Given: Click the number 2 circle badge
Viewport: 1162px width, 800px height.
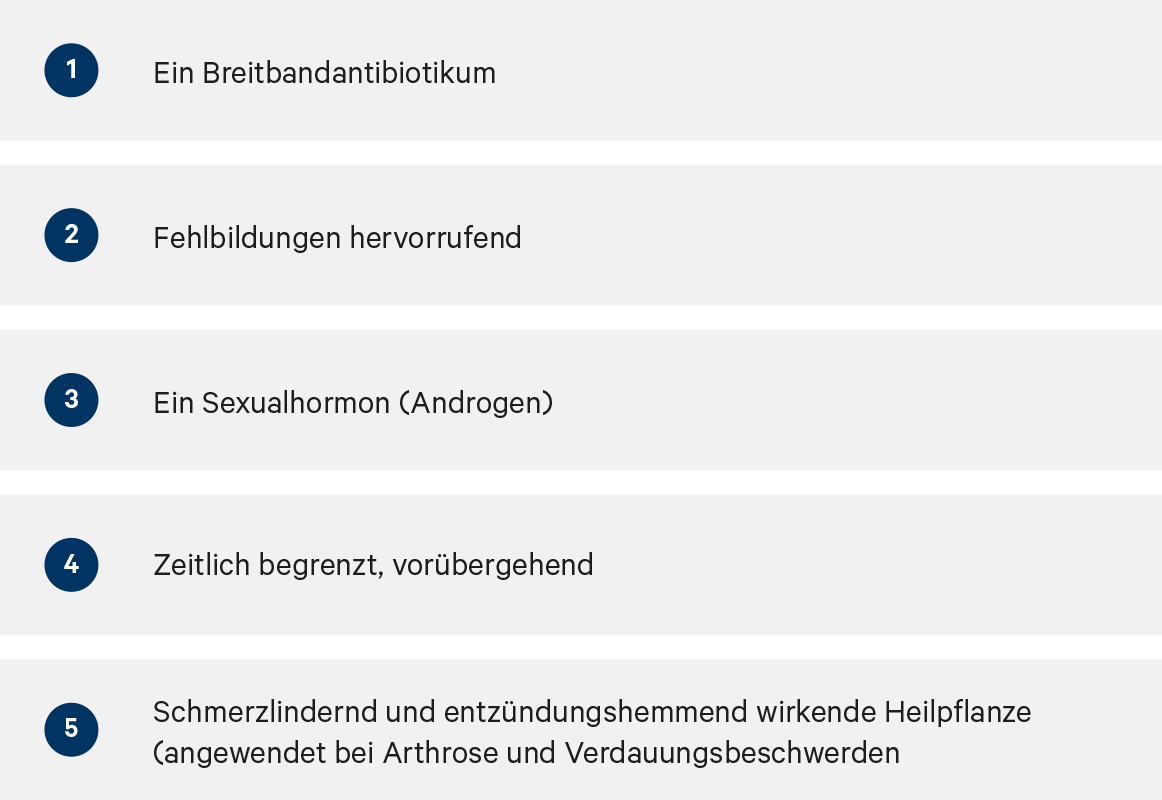Looking at the screenshot, I should coord(71,235).
